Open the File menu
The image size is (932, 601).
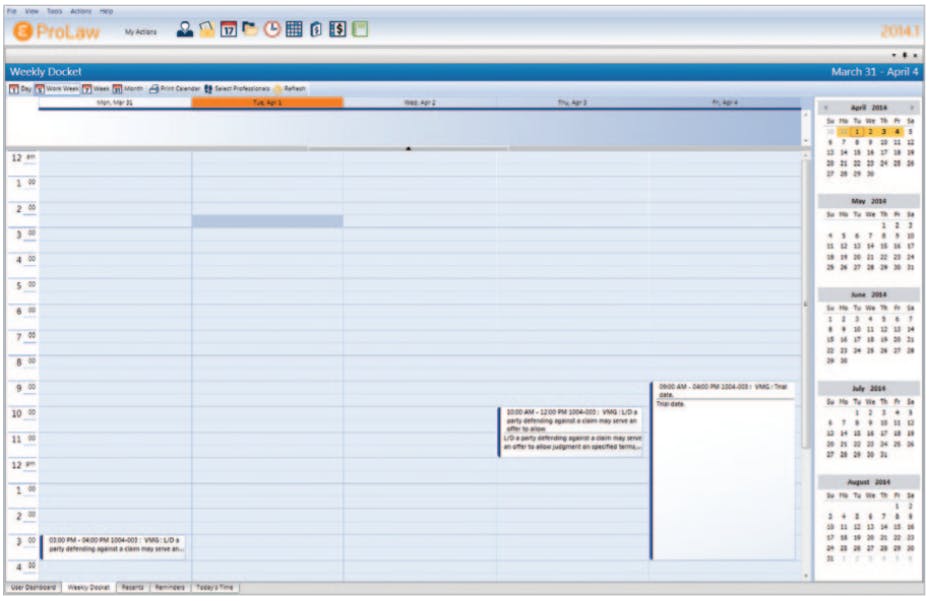12,11
